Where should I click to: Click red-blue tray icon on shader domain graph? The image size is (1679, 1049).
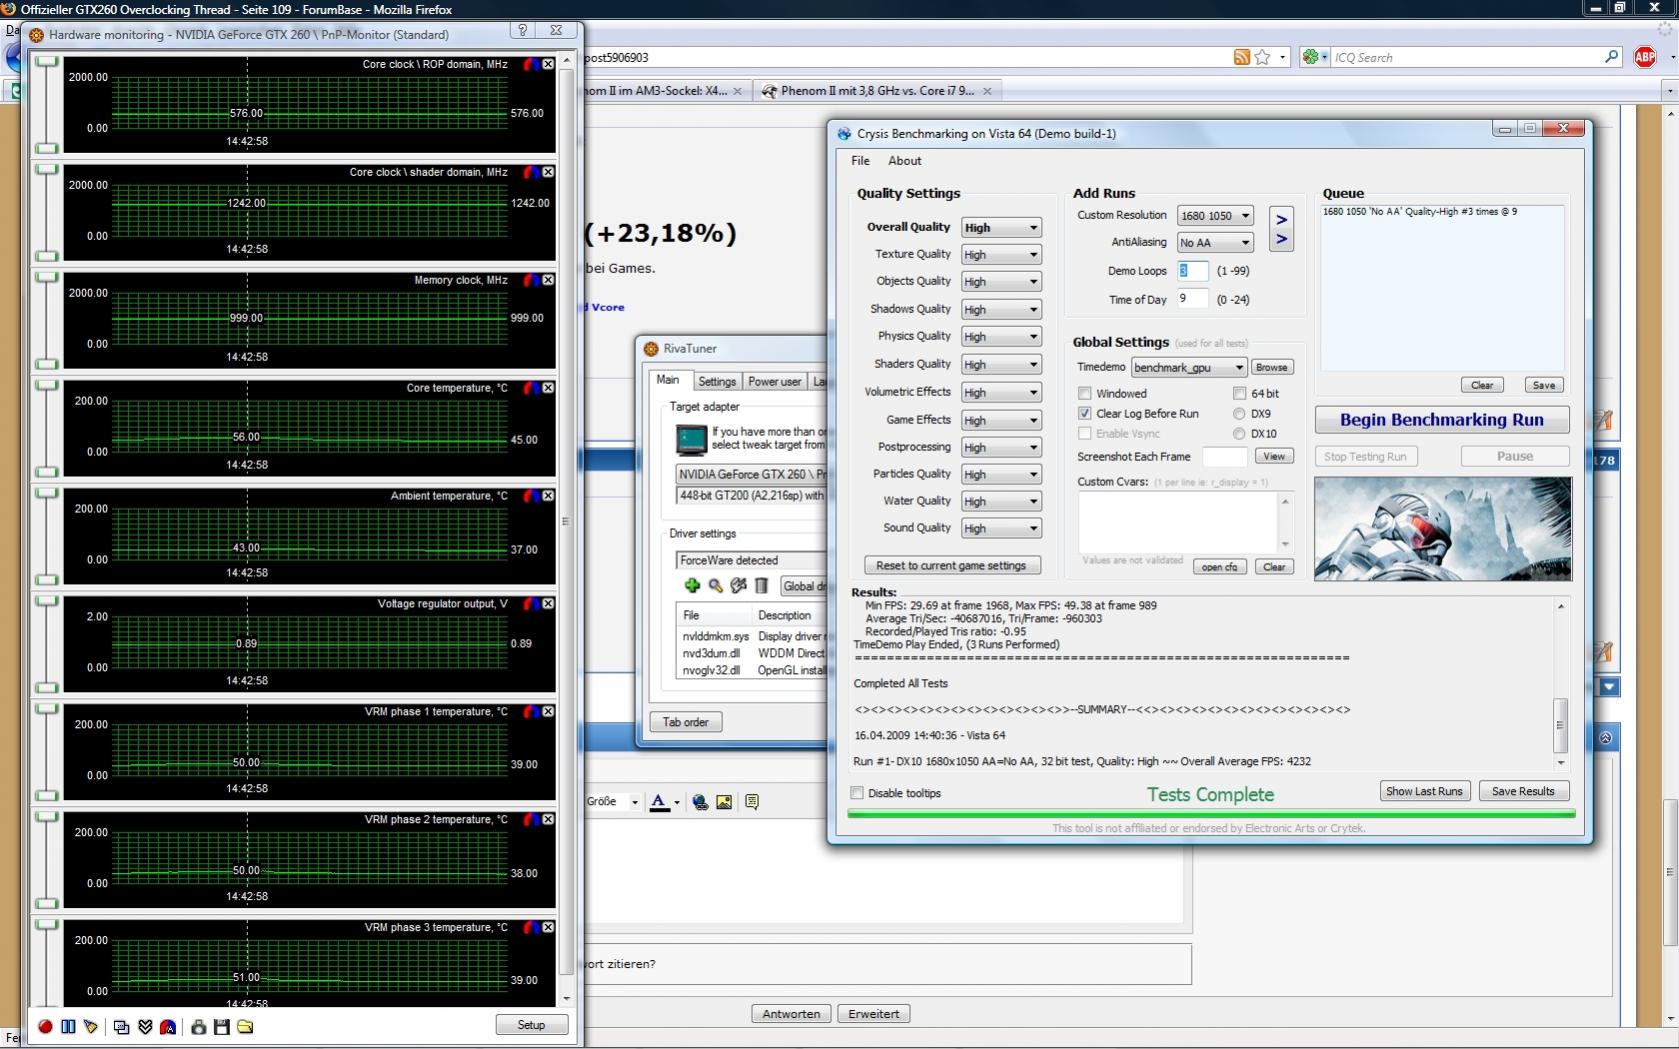(532, 172)
